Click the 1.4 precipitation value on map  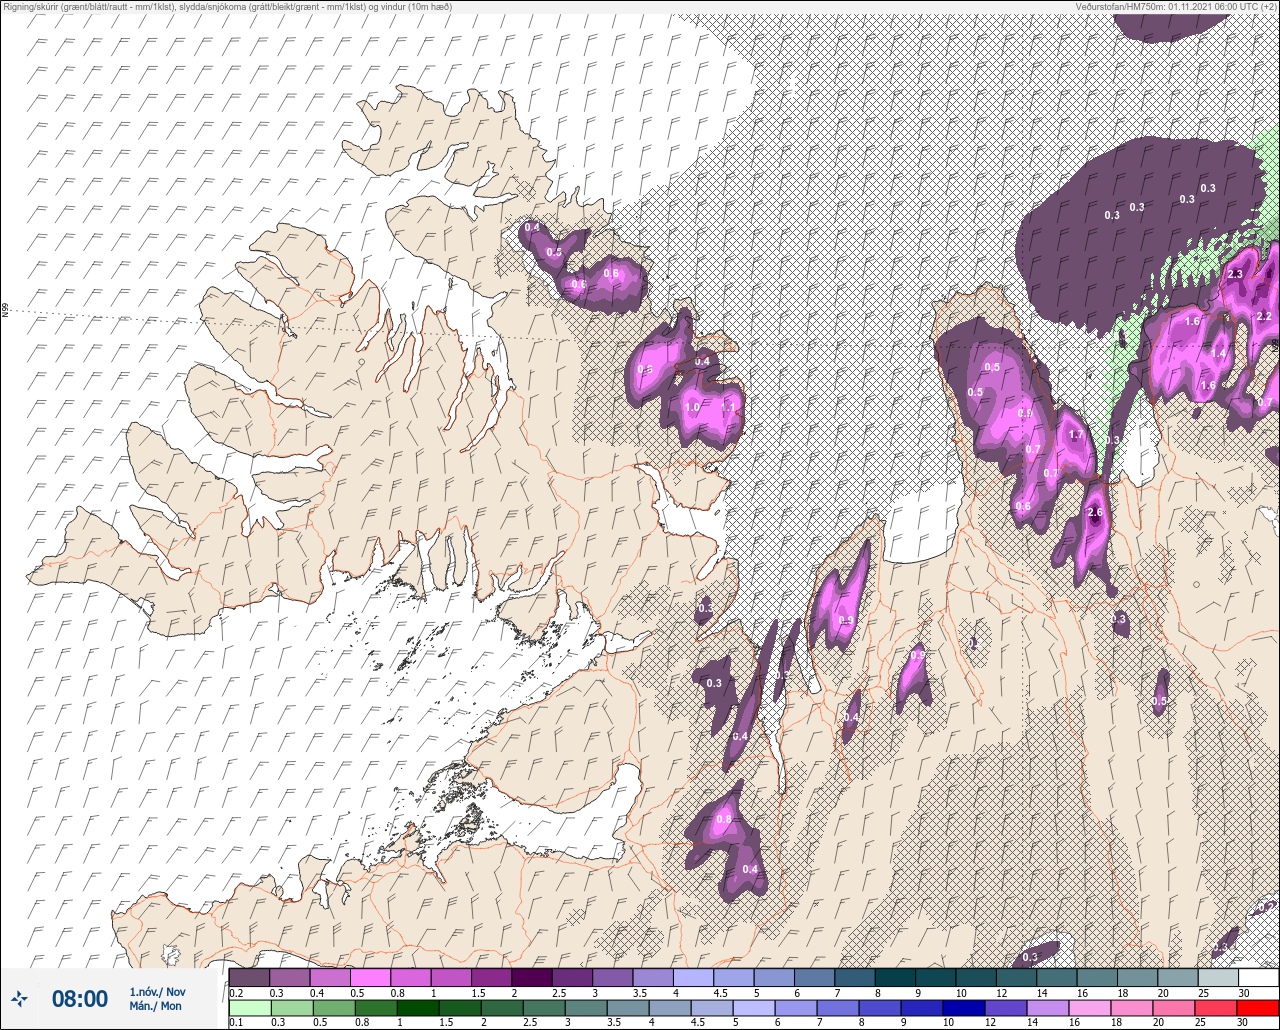1219,354
